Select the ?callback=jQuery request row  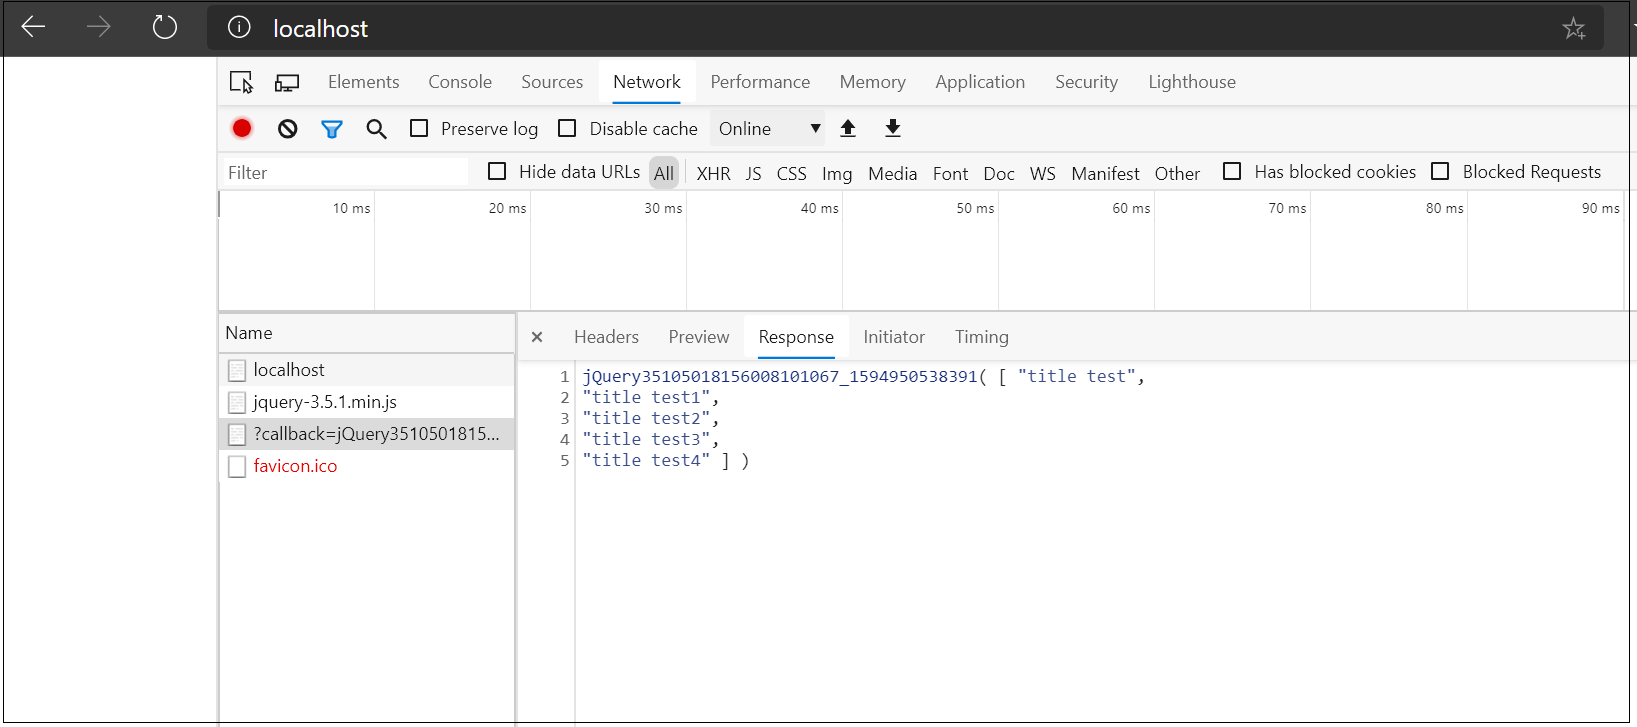(367, 434)
